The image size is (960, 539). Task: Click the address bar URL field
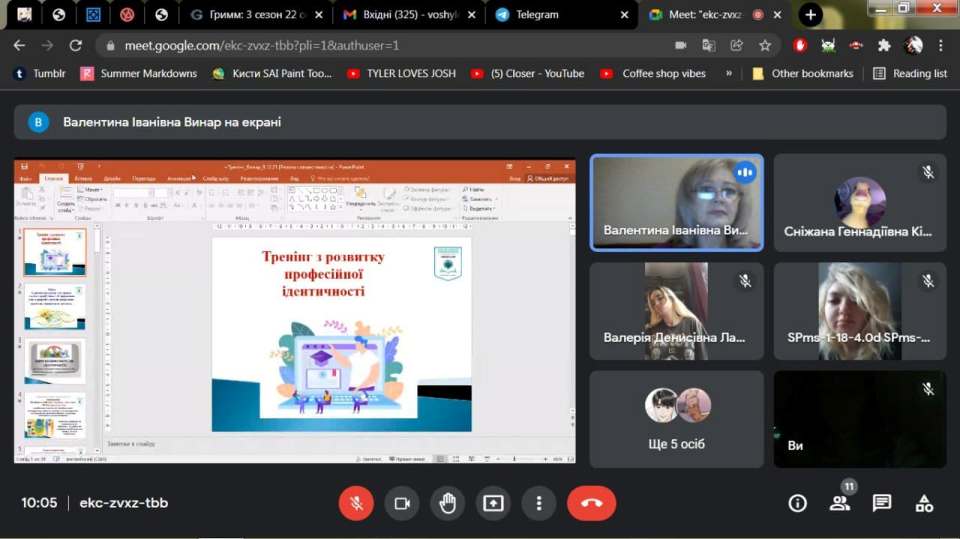(x=380, y=45)
